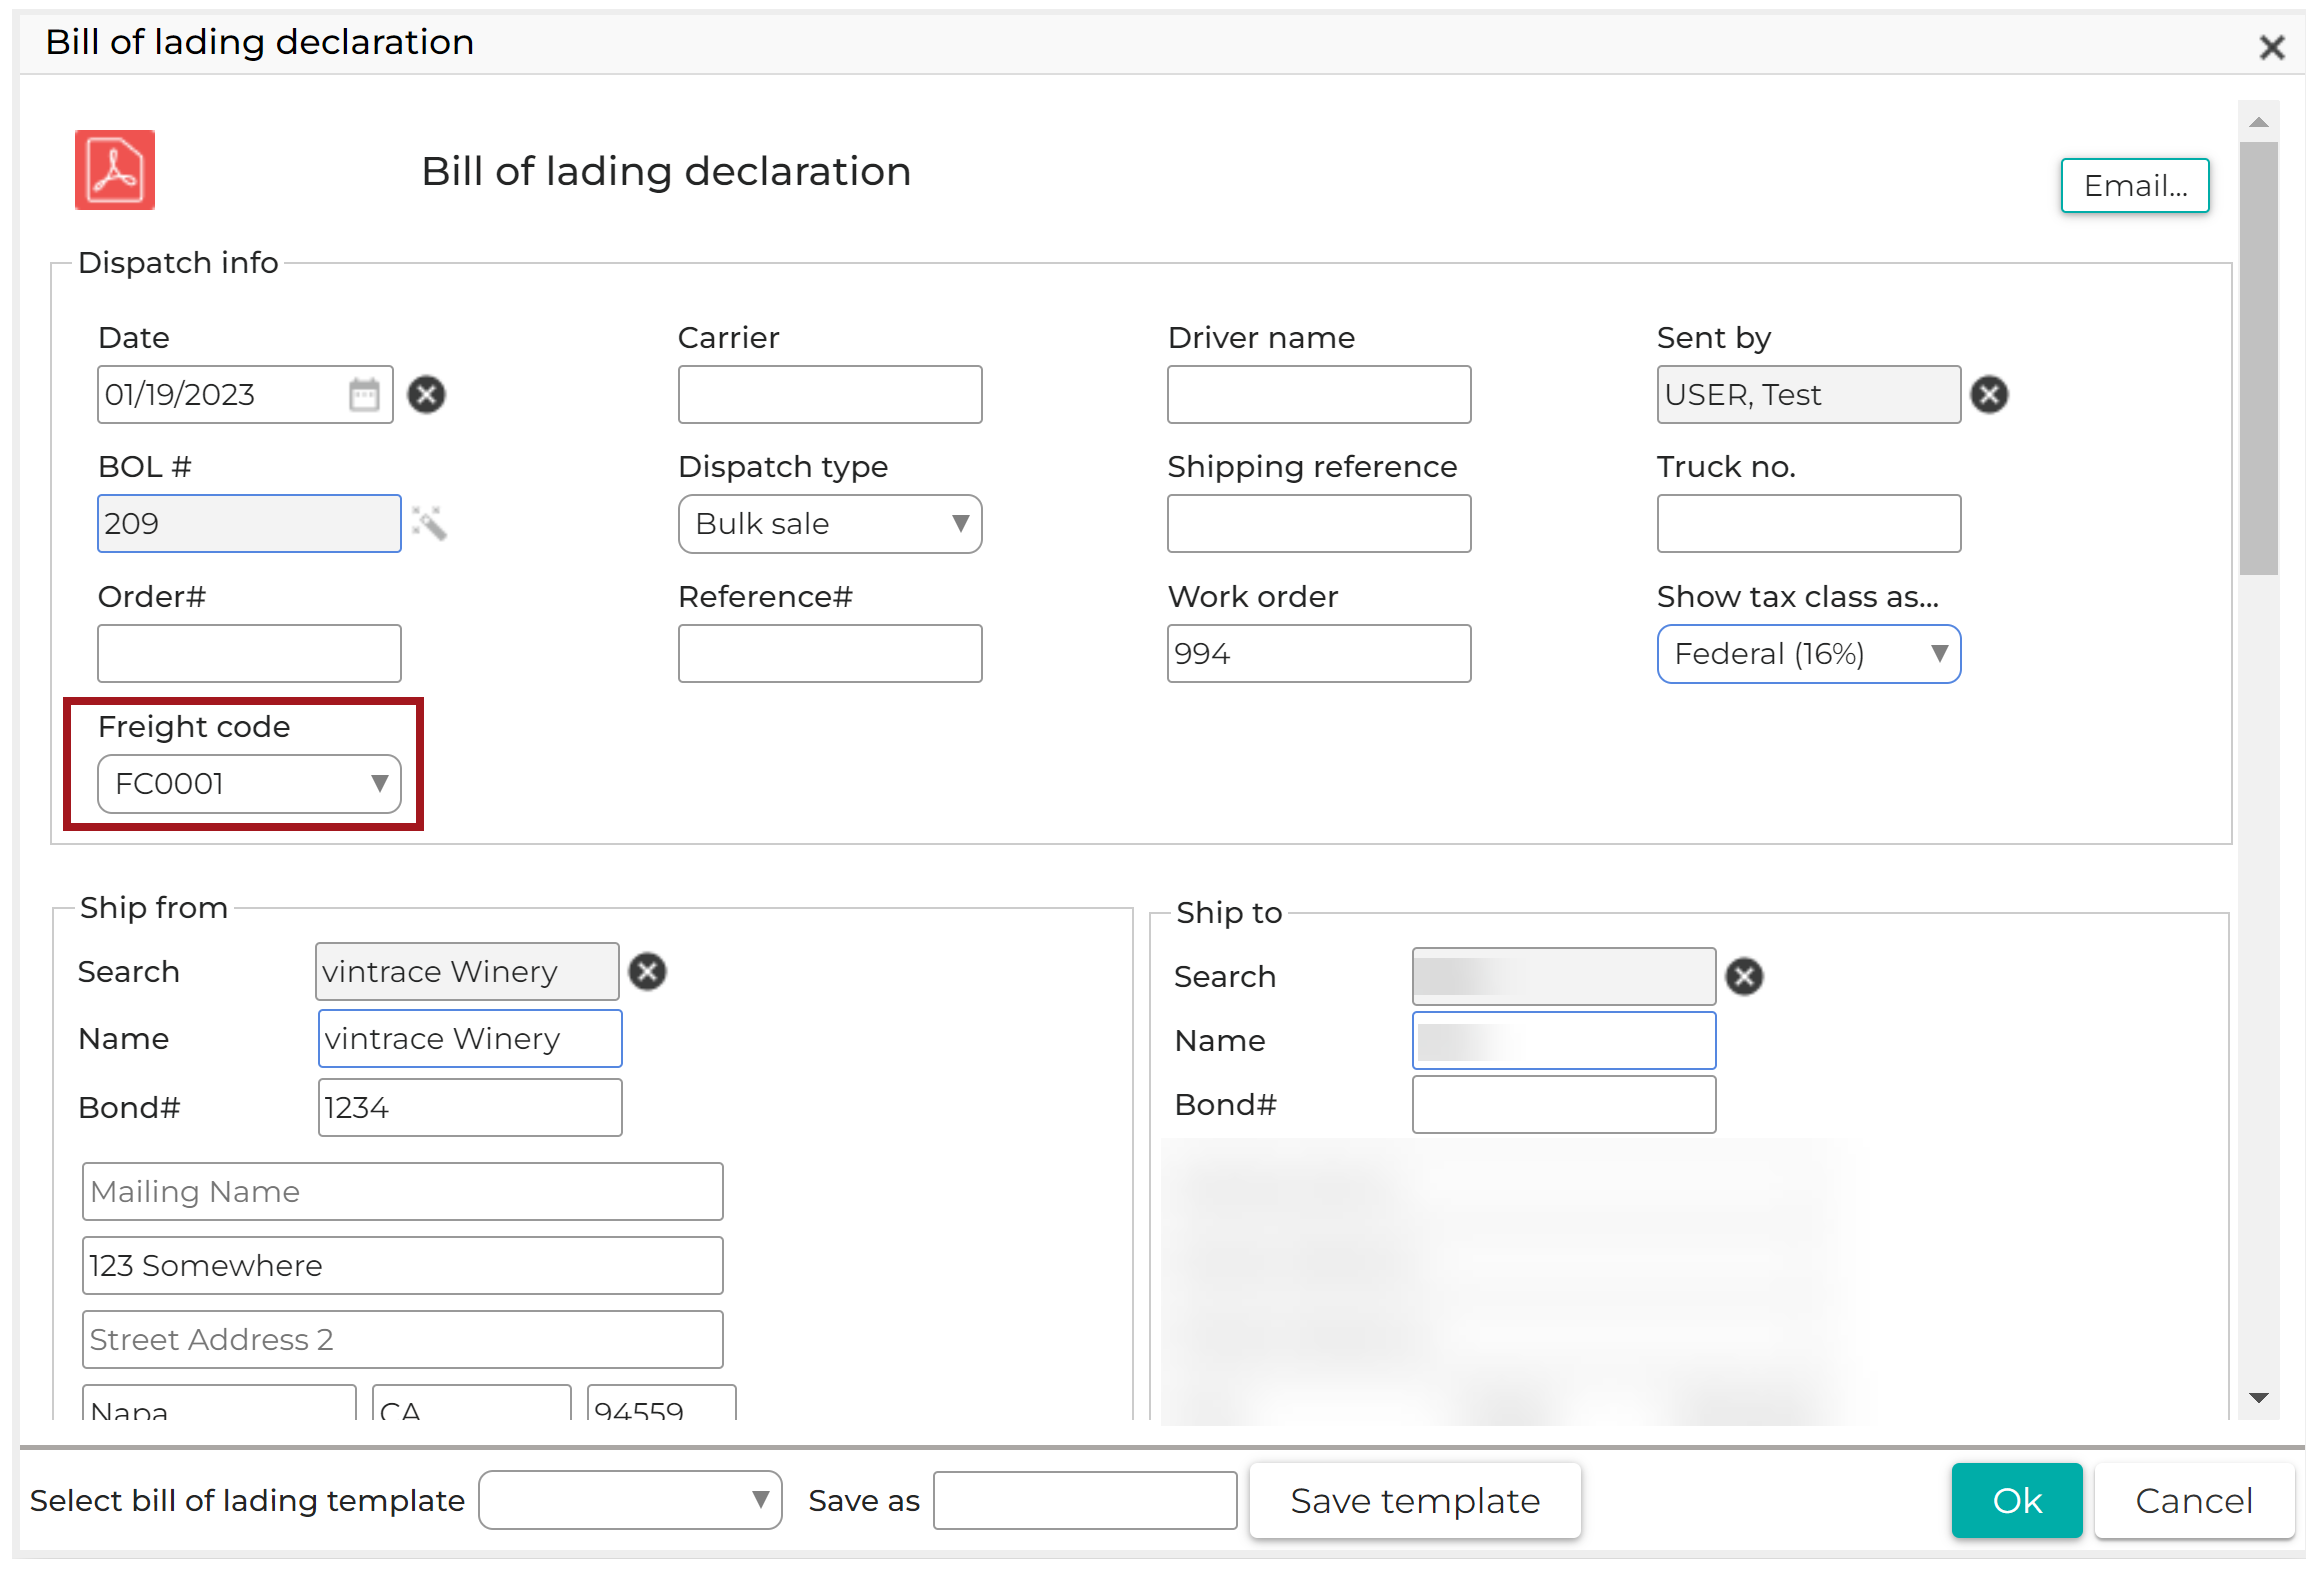Open the Freight code FC0001 dropdown
The height and width of the screenshot is (1579, 2317).
(x=249, y=784)
